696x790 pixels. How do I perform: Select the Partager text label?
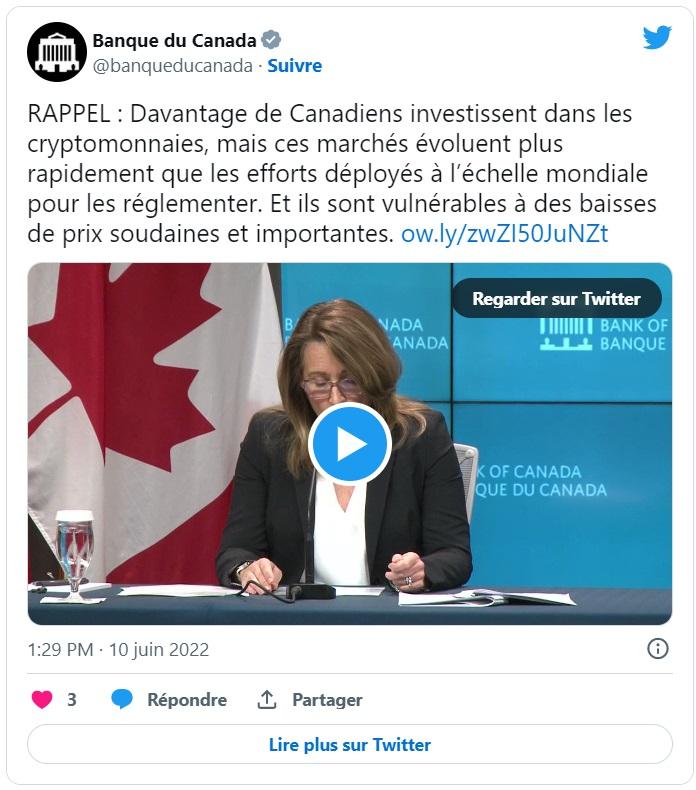327,700
